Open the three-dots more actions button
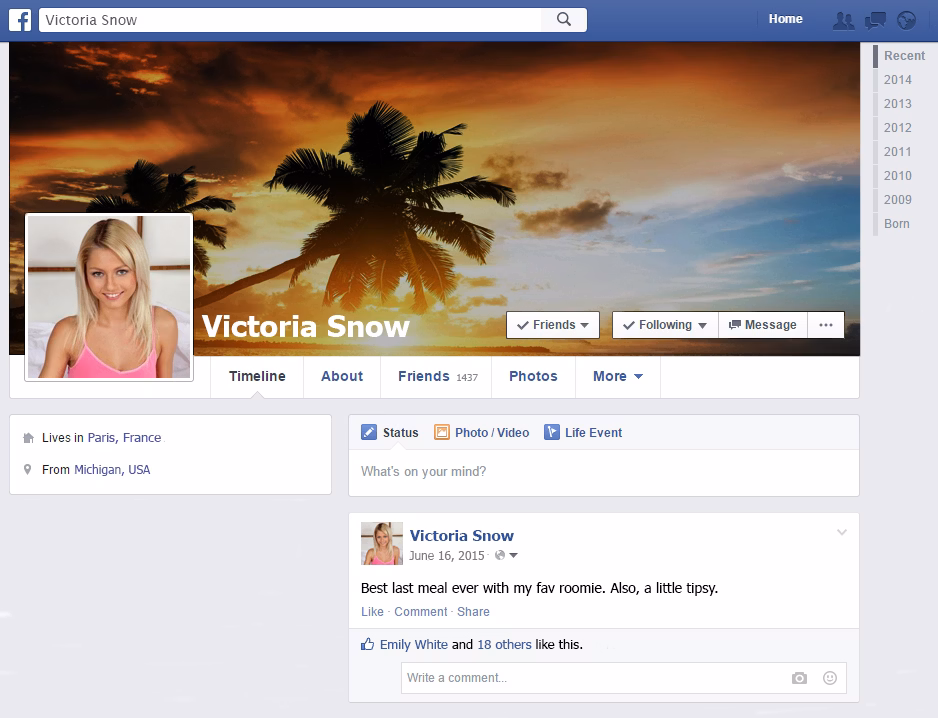Image resolution: width=938 pixels, height=718 pixels. tap(826, 325)
